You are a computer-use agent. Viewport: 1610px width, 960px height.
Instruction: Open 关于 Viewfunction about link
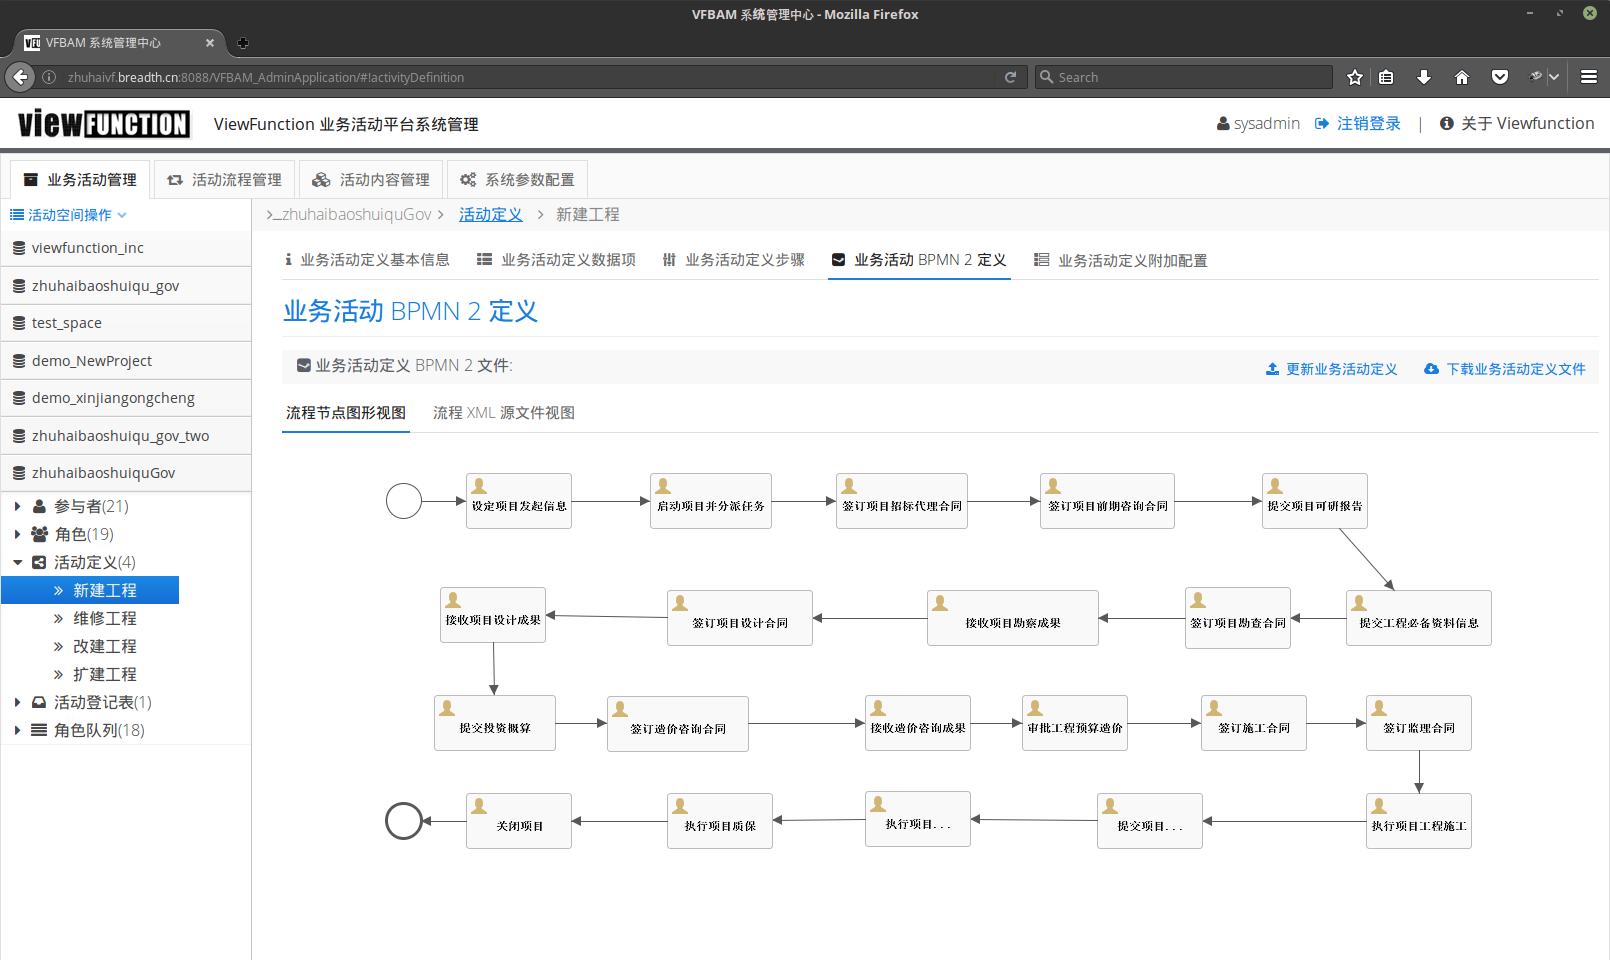coord(1517,123)
